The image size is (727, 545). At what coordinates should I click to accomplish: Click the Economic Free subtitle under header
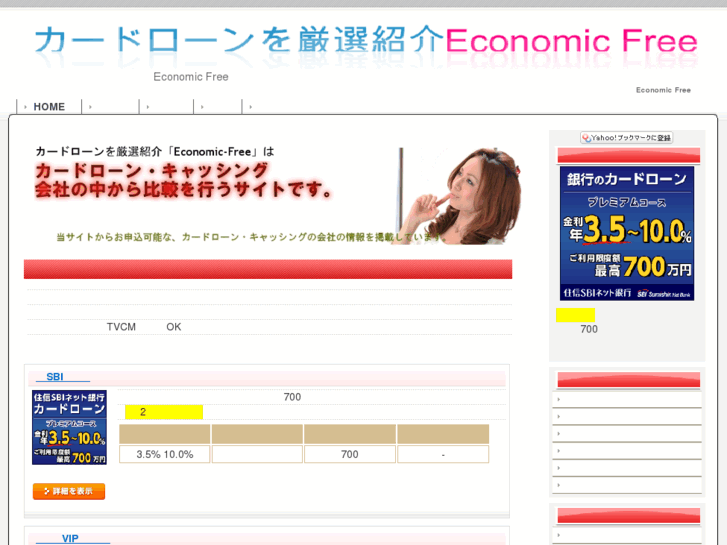191,77
